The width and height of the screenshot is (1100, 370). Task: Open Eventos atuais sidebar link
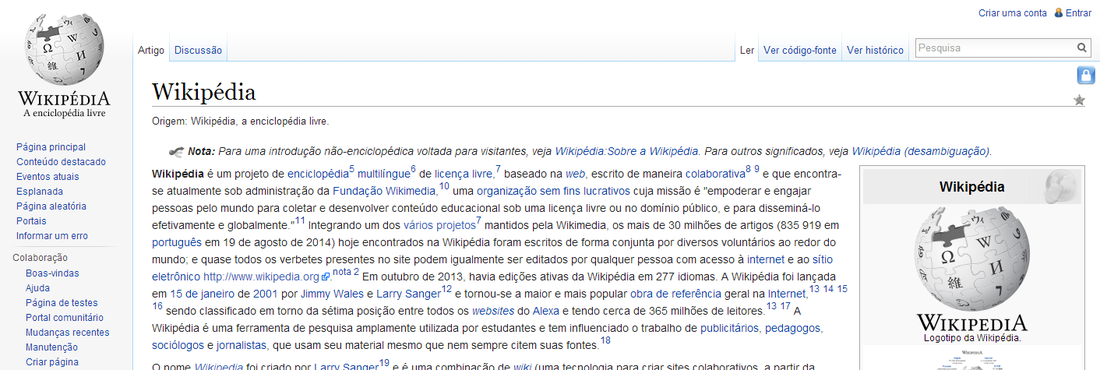(x=48, y=176)
